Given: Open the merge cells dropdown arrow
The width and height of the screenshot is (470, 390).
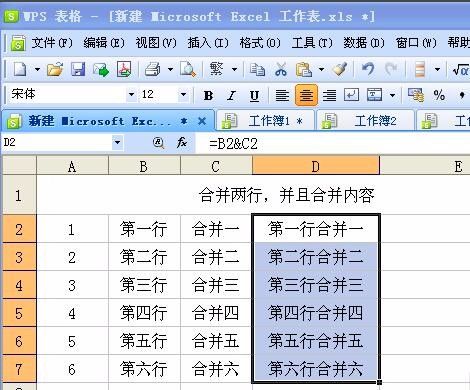Looking at the screenshot, I should [392, 96].
